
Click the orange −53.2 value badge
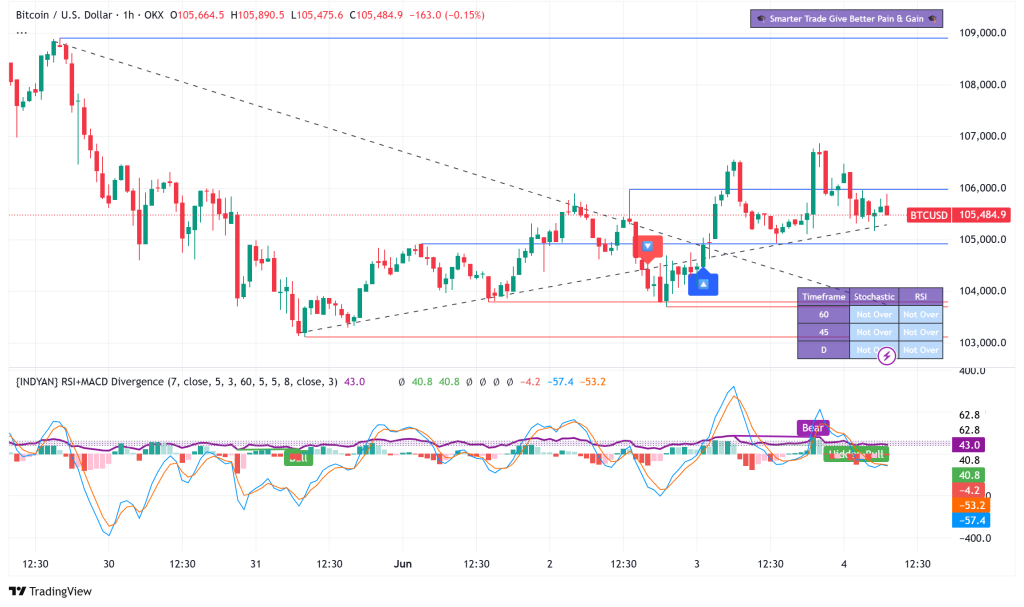(971, 505)
